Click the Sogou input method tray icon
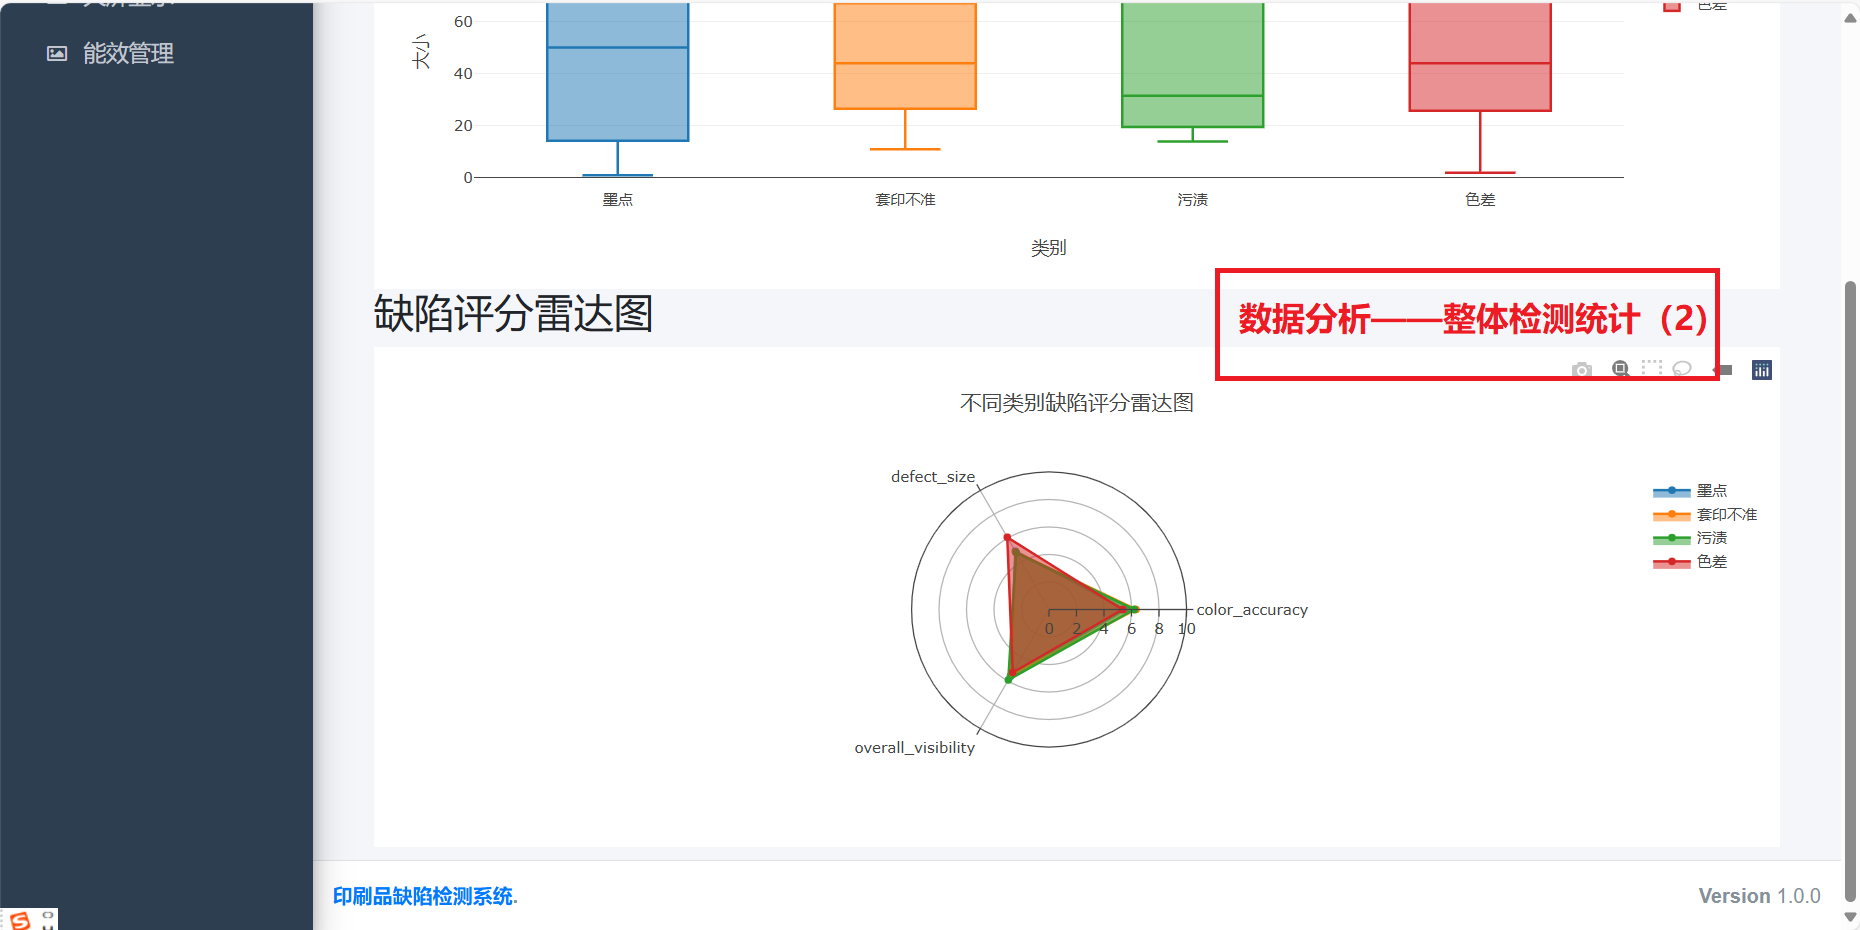 click(20, 919)
